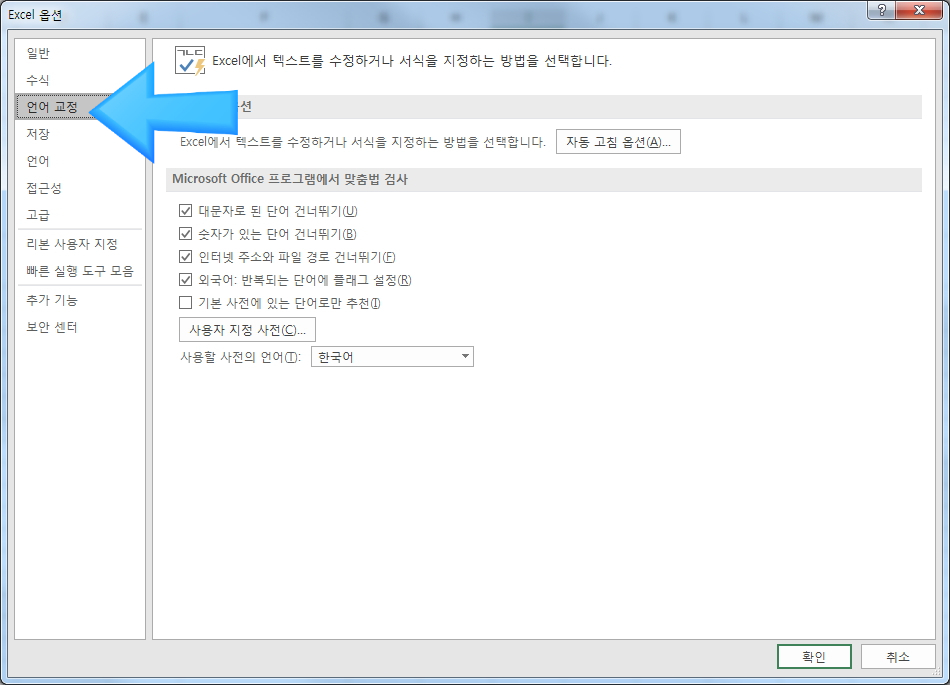Uncheck 인터넷 주소와 파일 경로 건너뛰기
The image size is (950, 685).
tap(185, 257)
